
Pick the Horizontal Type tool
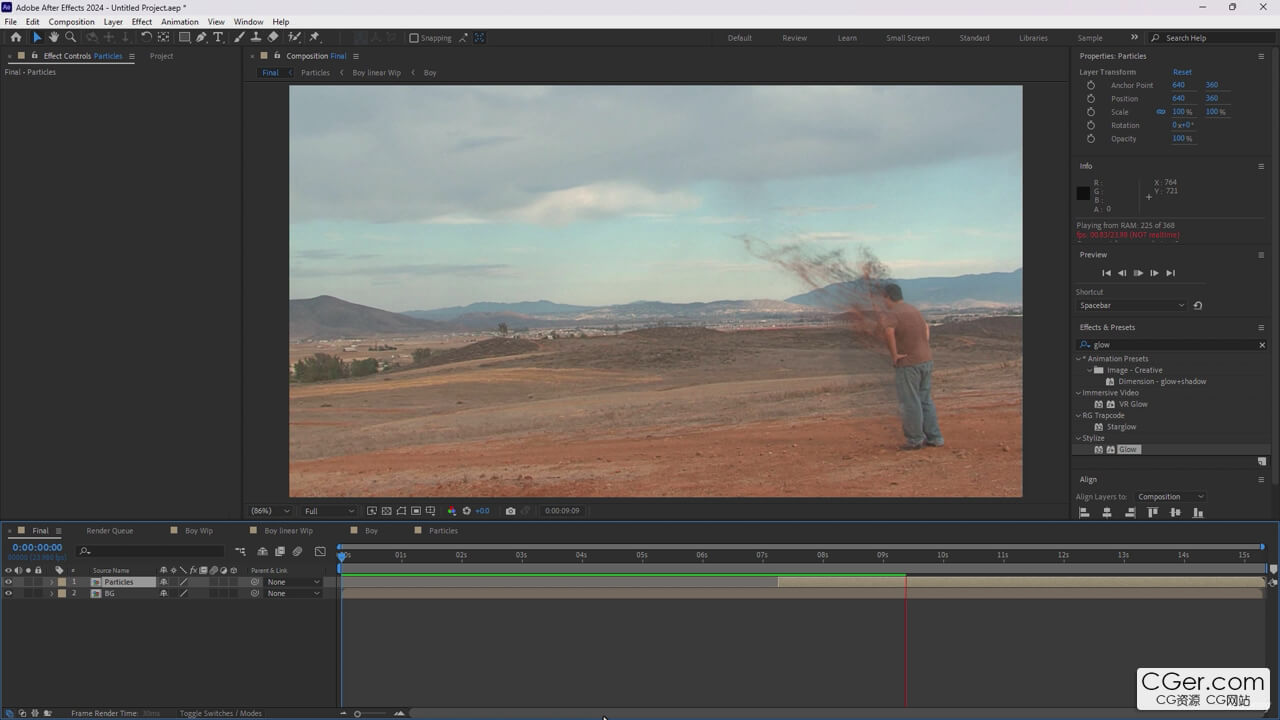click(218, 38)
